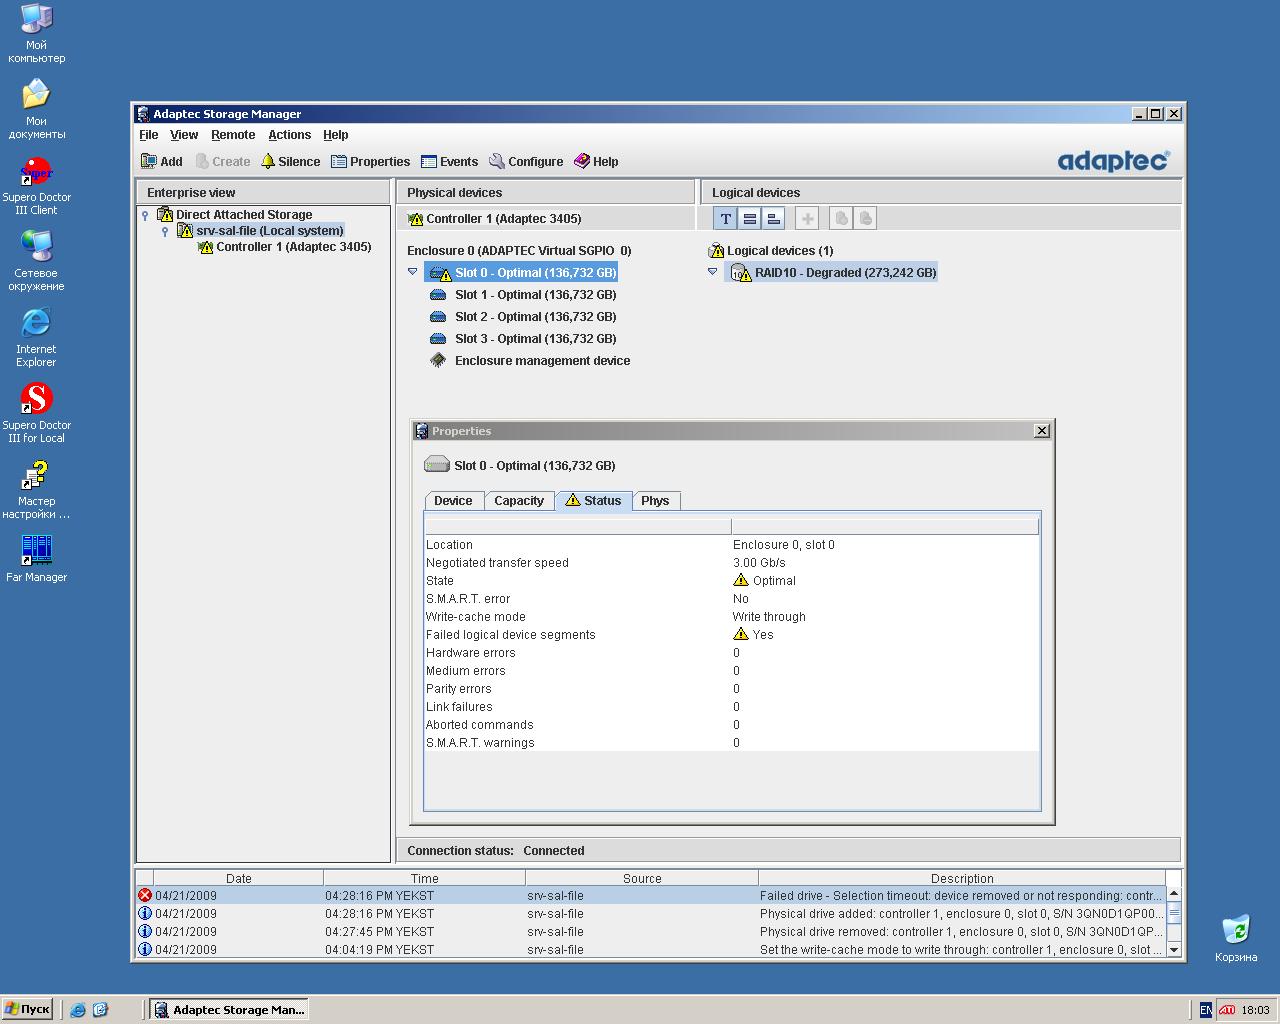This screenshot has width=1280, height=1024.
Task: Close the Properties dialog
Action: pyautogui.click(x=1041, y=431)
